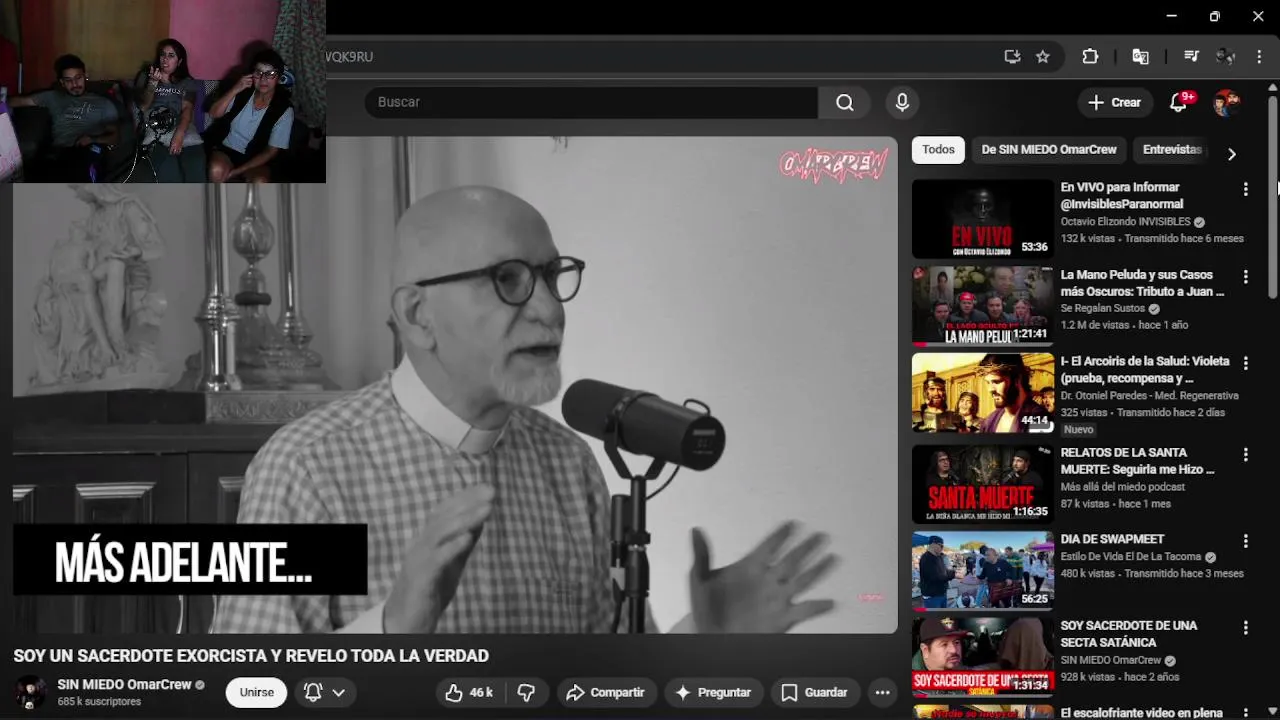The width and height of the screenshot is (1280, 720).
Task: Click the Unirse membership button
Action: point(256,692)
